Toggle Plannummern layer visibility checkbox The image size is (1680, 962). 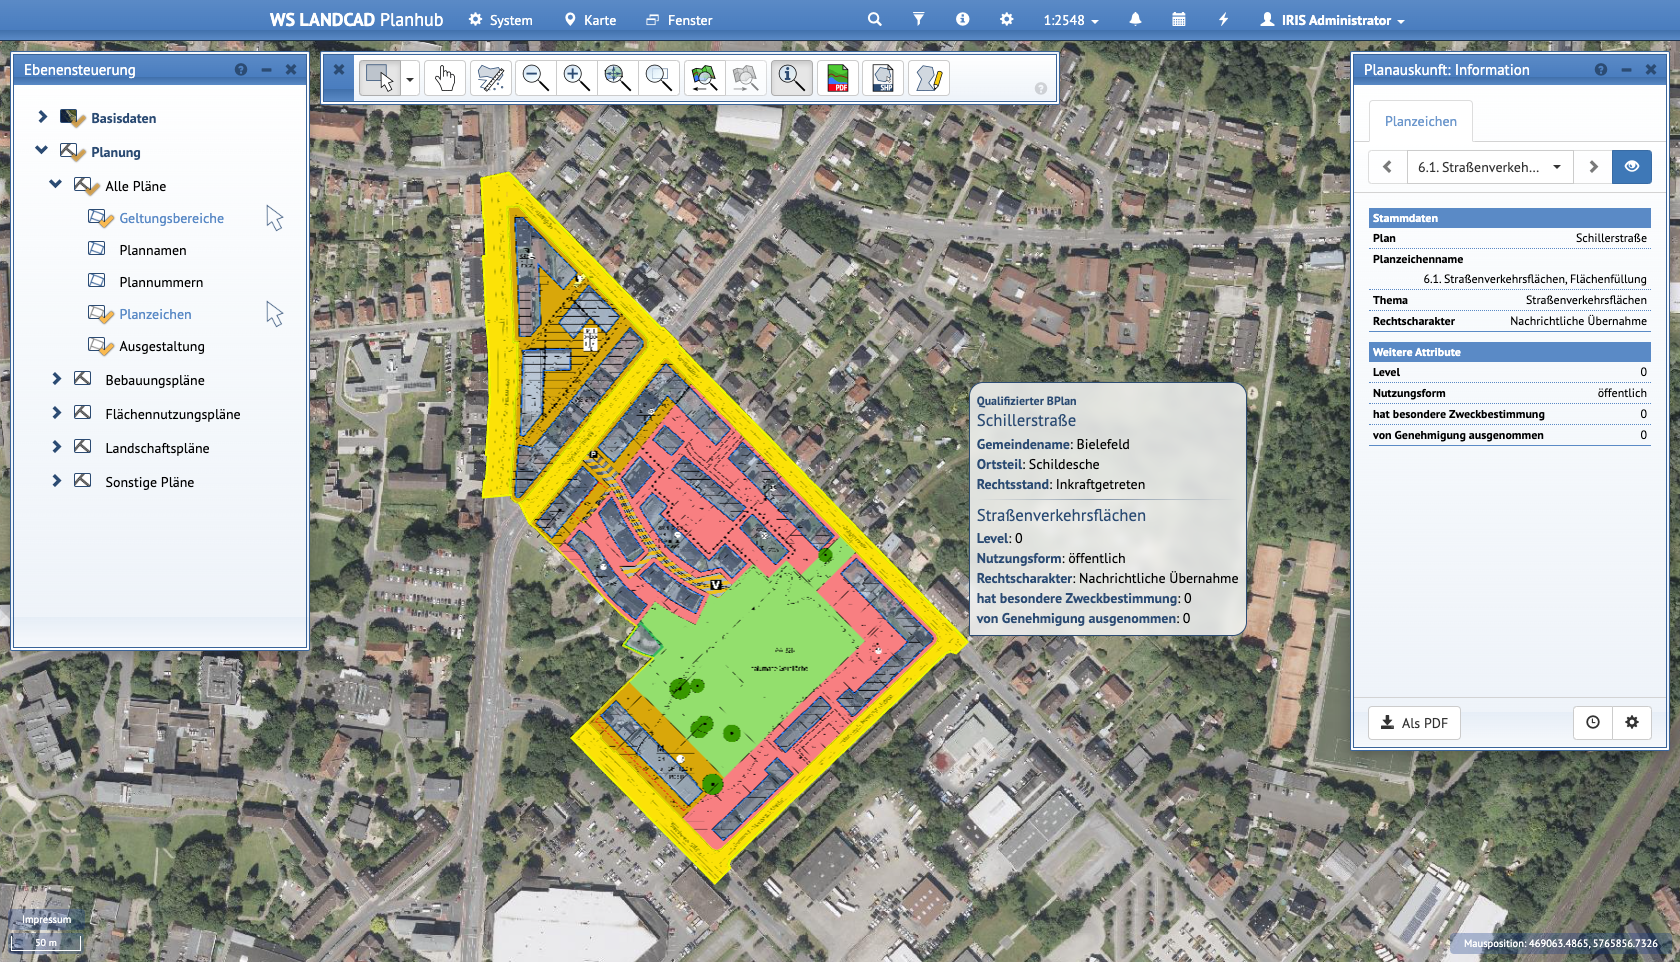click(x=97, y=281)
